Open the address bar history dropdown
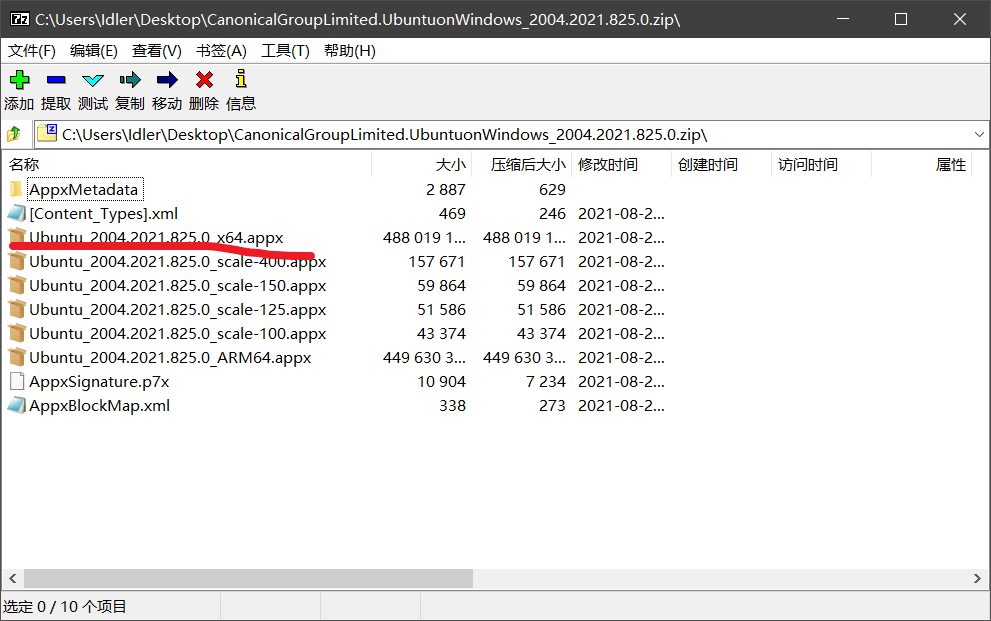 (x=978, y=132)
